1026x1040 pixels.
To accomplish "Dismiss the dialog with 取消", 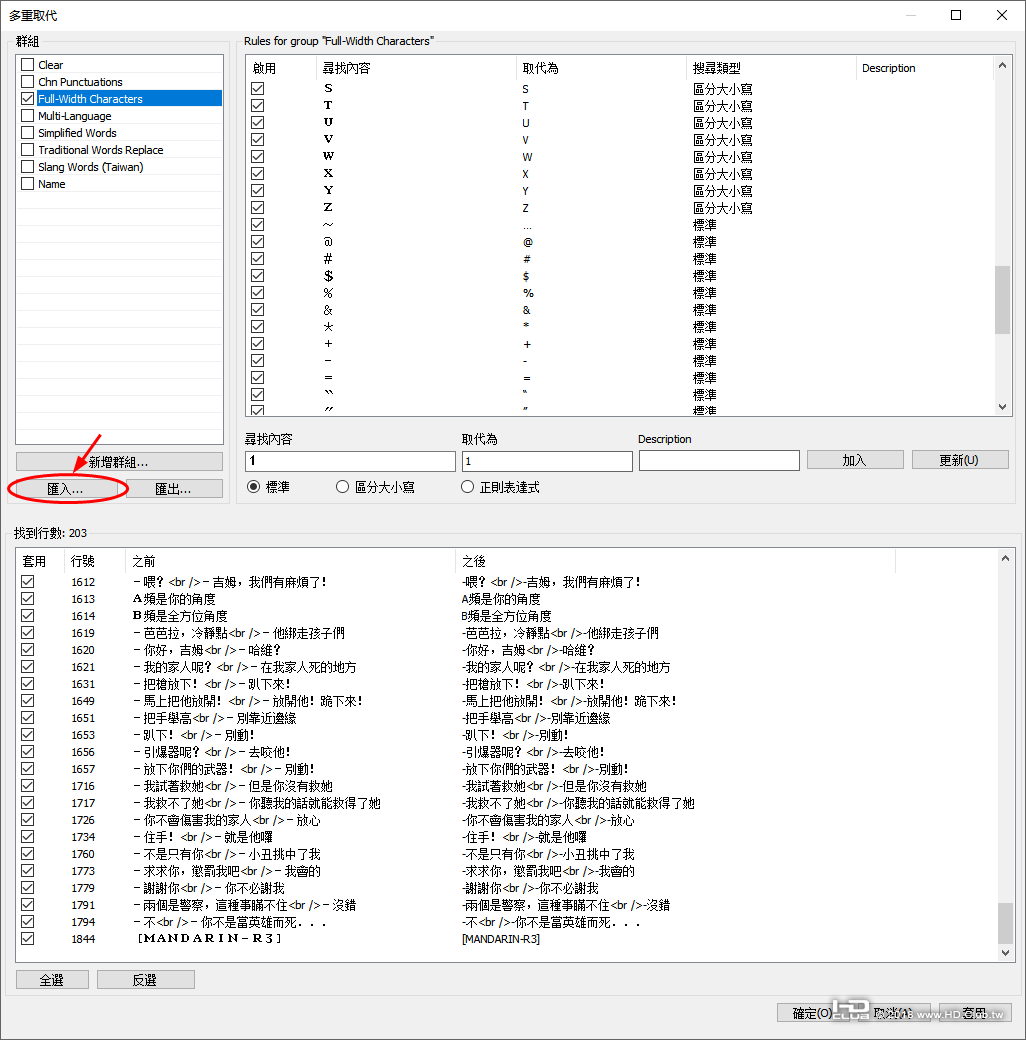I will (896, 1012).
